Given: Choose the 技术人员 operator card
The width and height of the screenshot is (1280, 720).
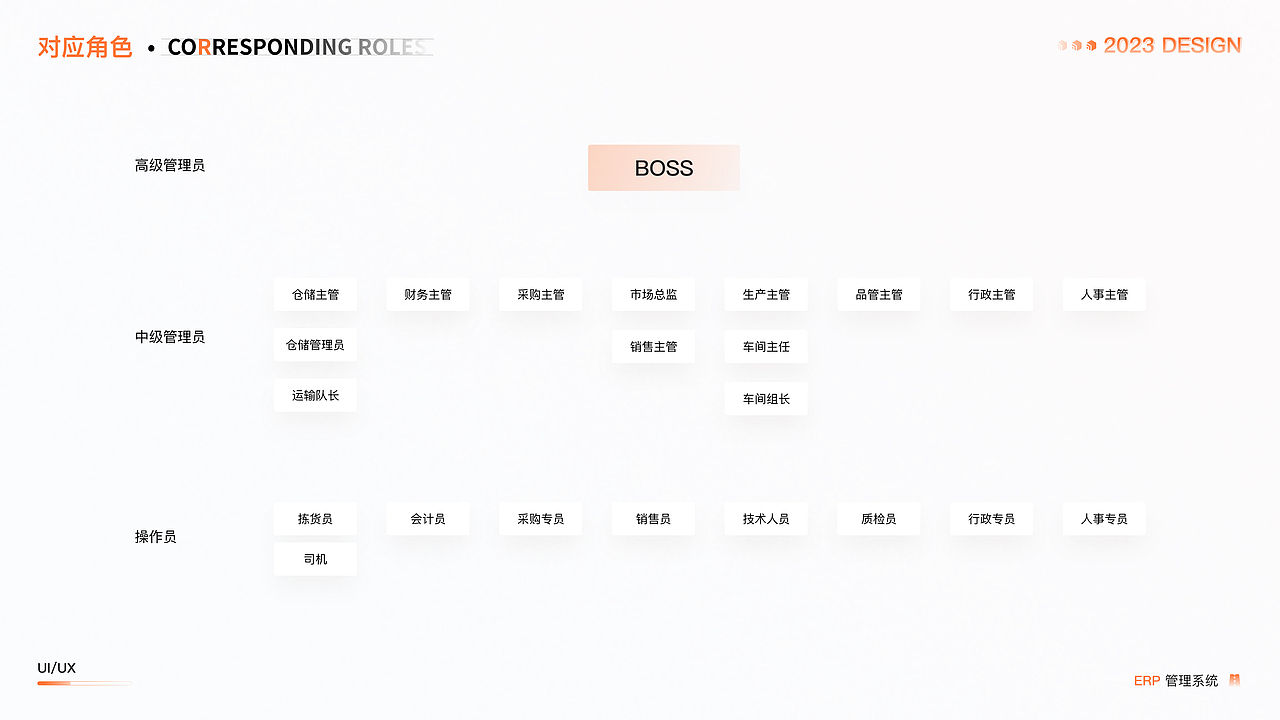Looking at the screenshot, I should (766, 519).
